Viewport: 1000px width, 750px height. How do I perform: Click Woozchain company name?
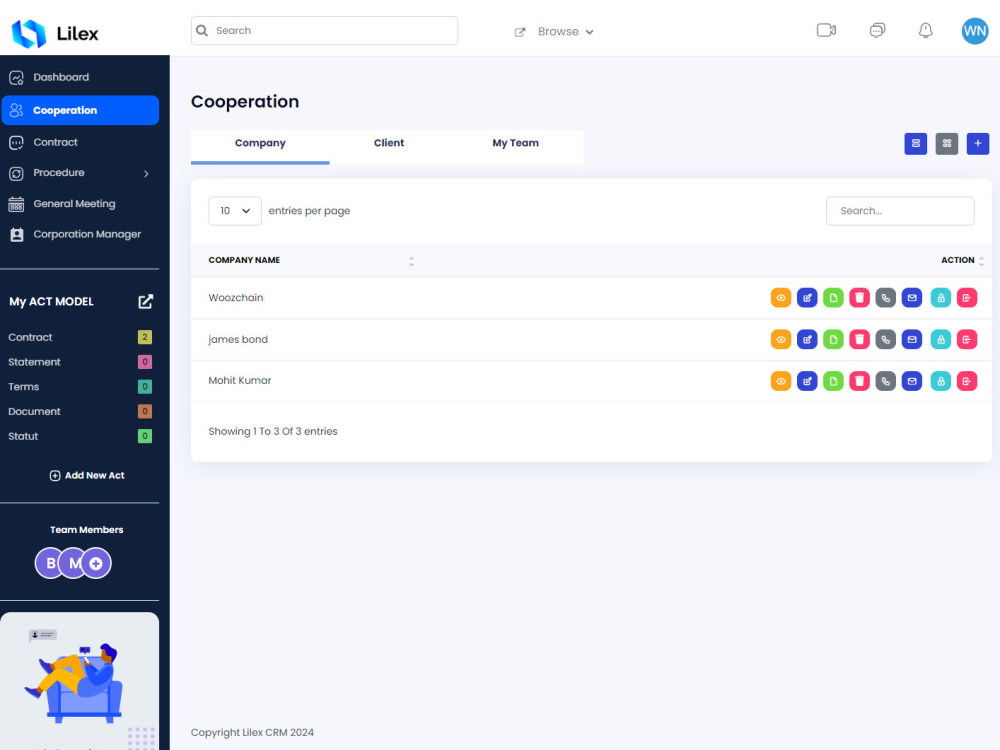pos(235,298)
